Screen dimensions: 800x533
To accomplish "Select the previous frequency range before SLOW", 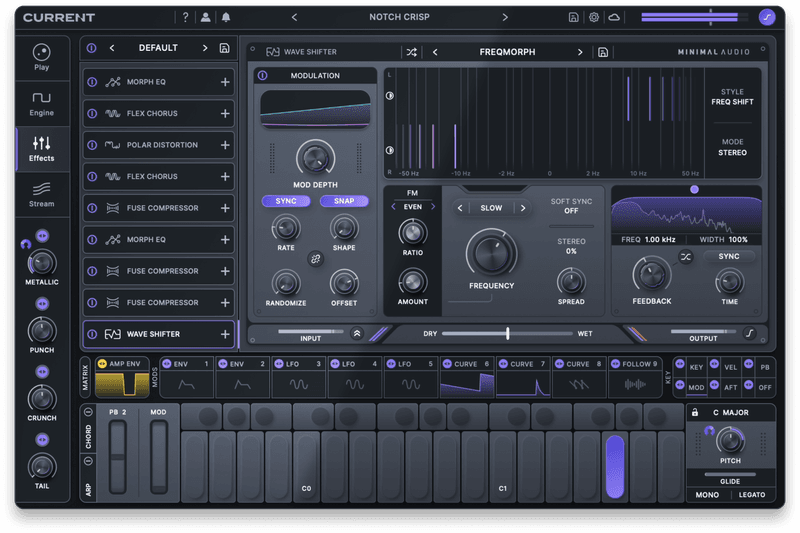I will (459, 208).
